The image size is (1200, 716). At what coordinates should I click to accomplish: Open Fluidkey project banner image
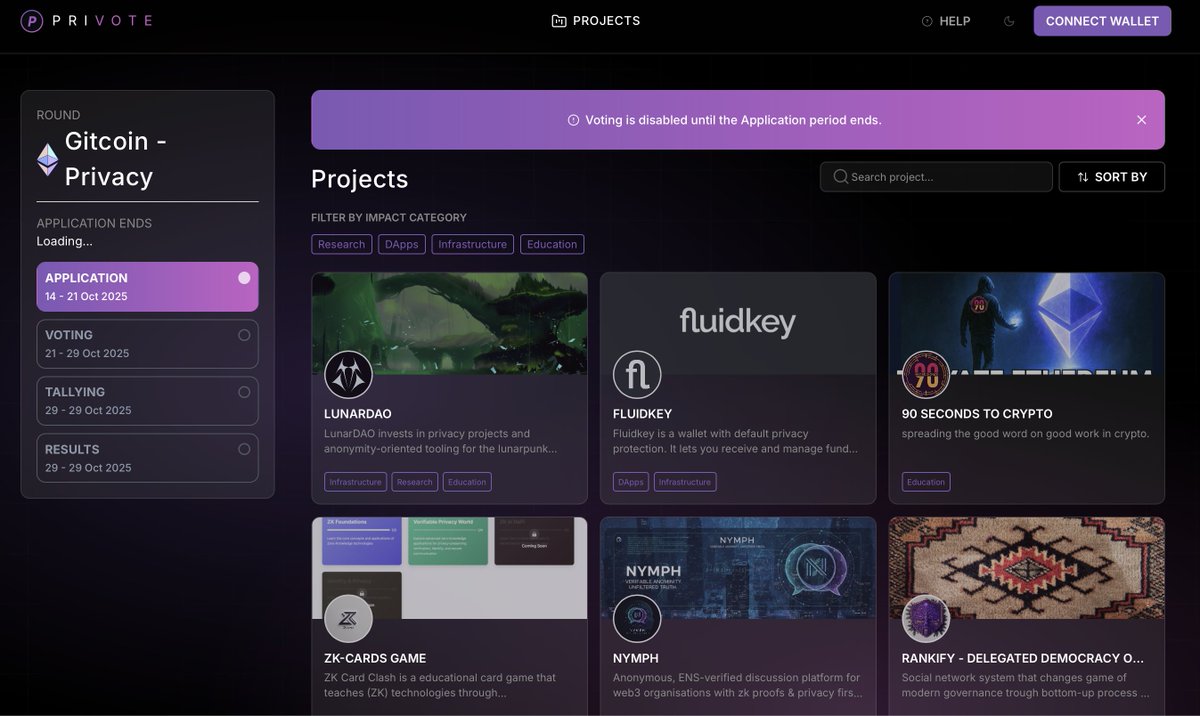pos(738,323)
